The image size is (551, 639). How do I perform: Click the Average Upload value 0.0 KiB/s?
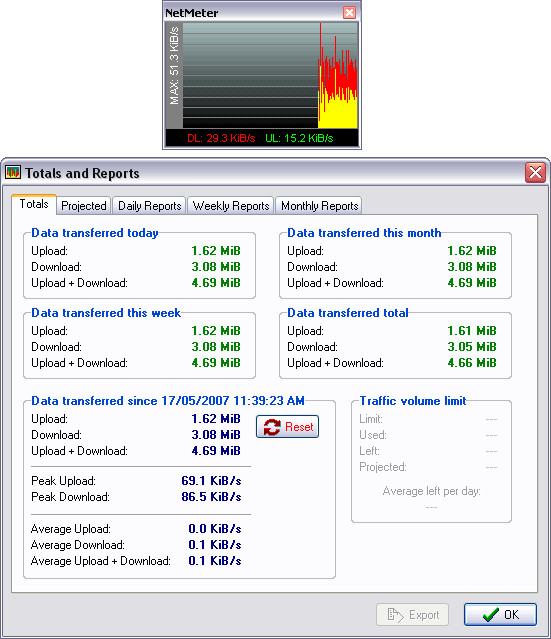pos(215,529)
